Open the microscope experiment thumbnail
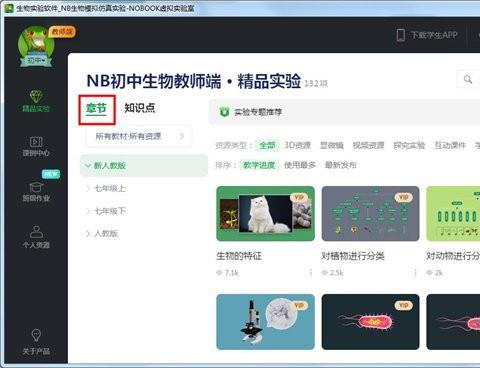 (x=265, y=322)
